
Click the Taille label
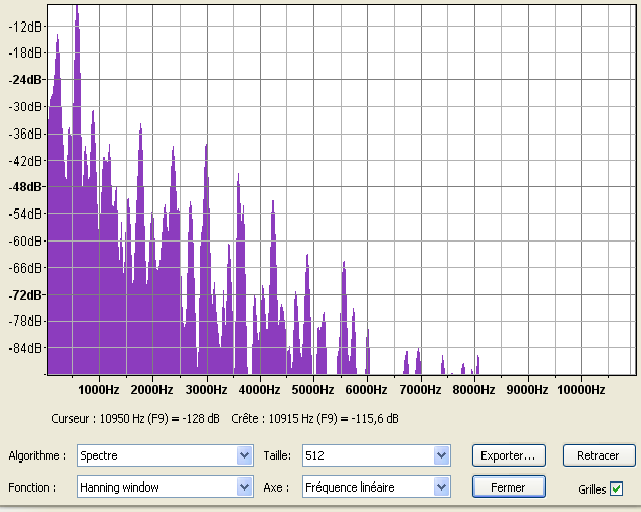click(277, 456)
